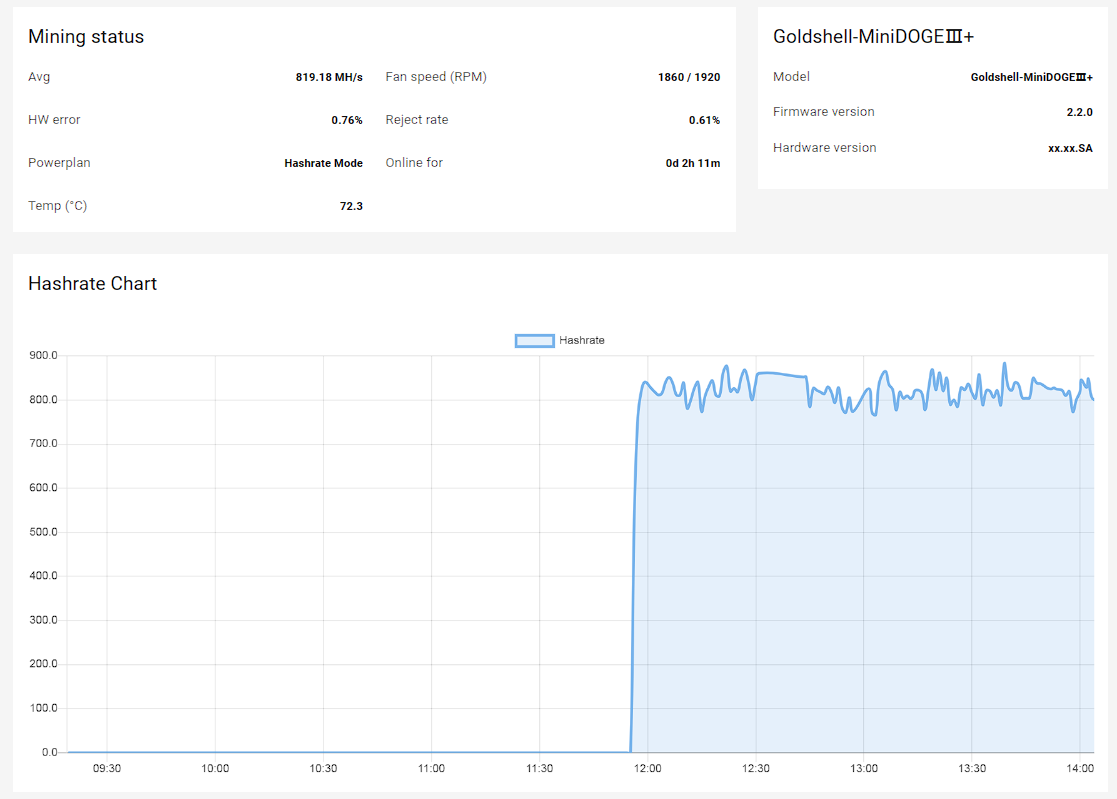Click the Avg value 819.18 MH/s

pos(328,77)
